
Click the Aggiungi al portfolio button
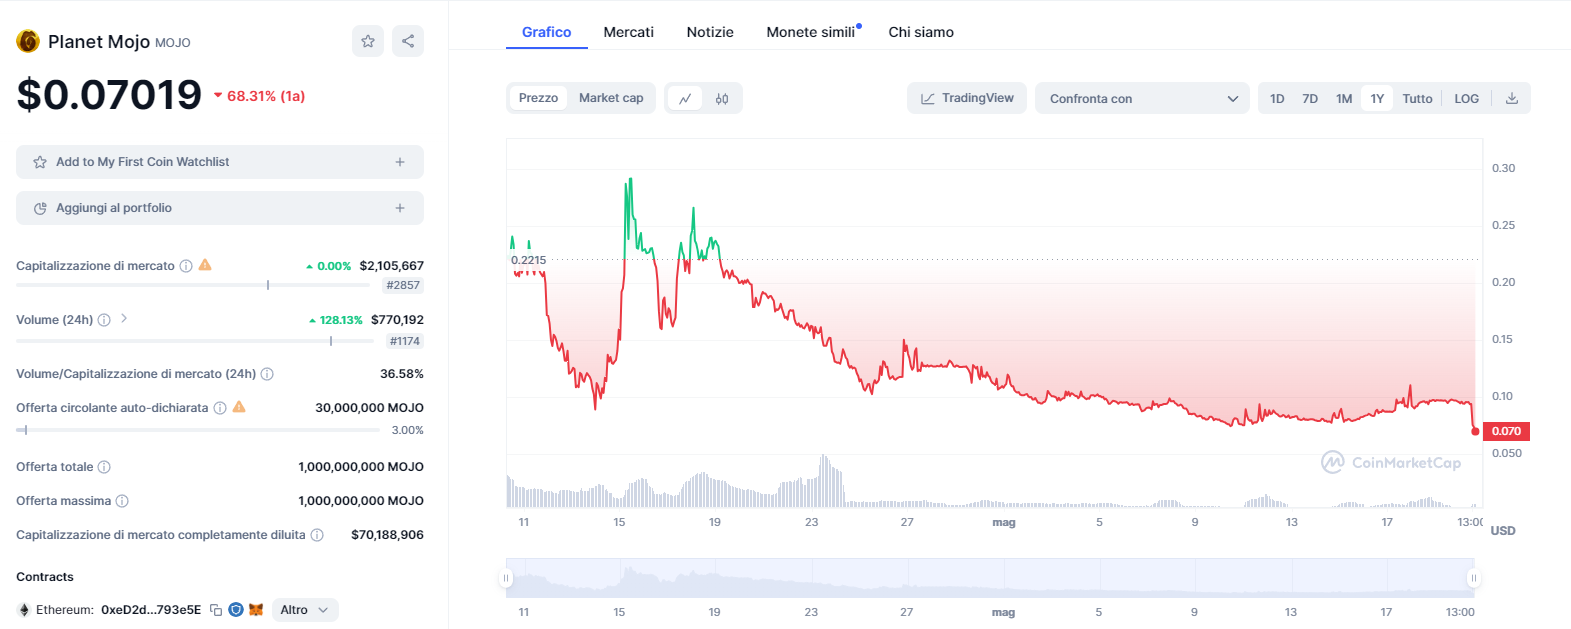tap(220, 208)
